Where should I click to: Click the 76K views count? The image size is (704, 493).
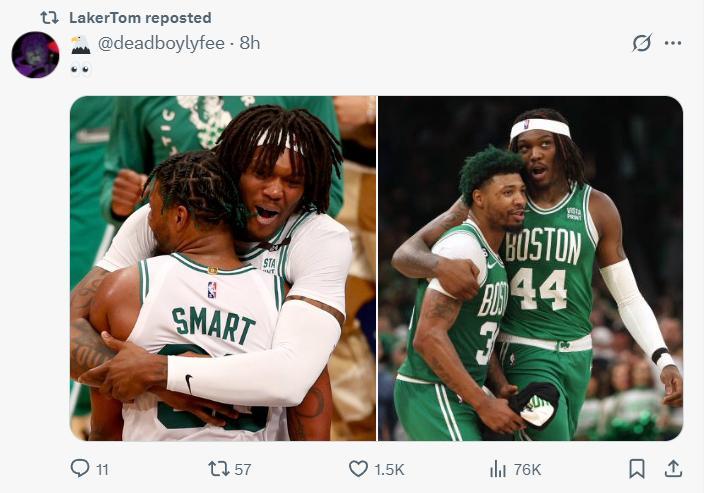point(527,469)
